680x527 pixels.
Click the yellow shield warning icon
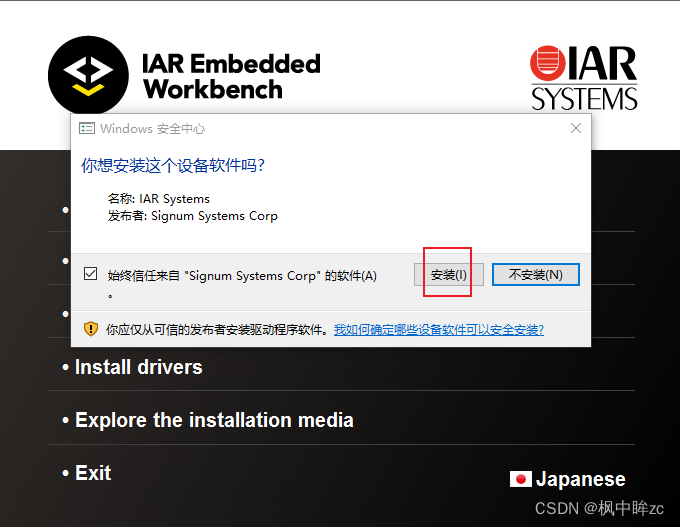[91, 329]
